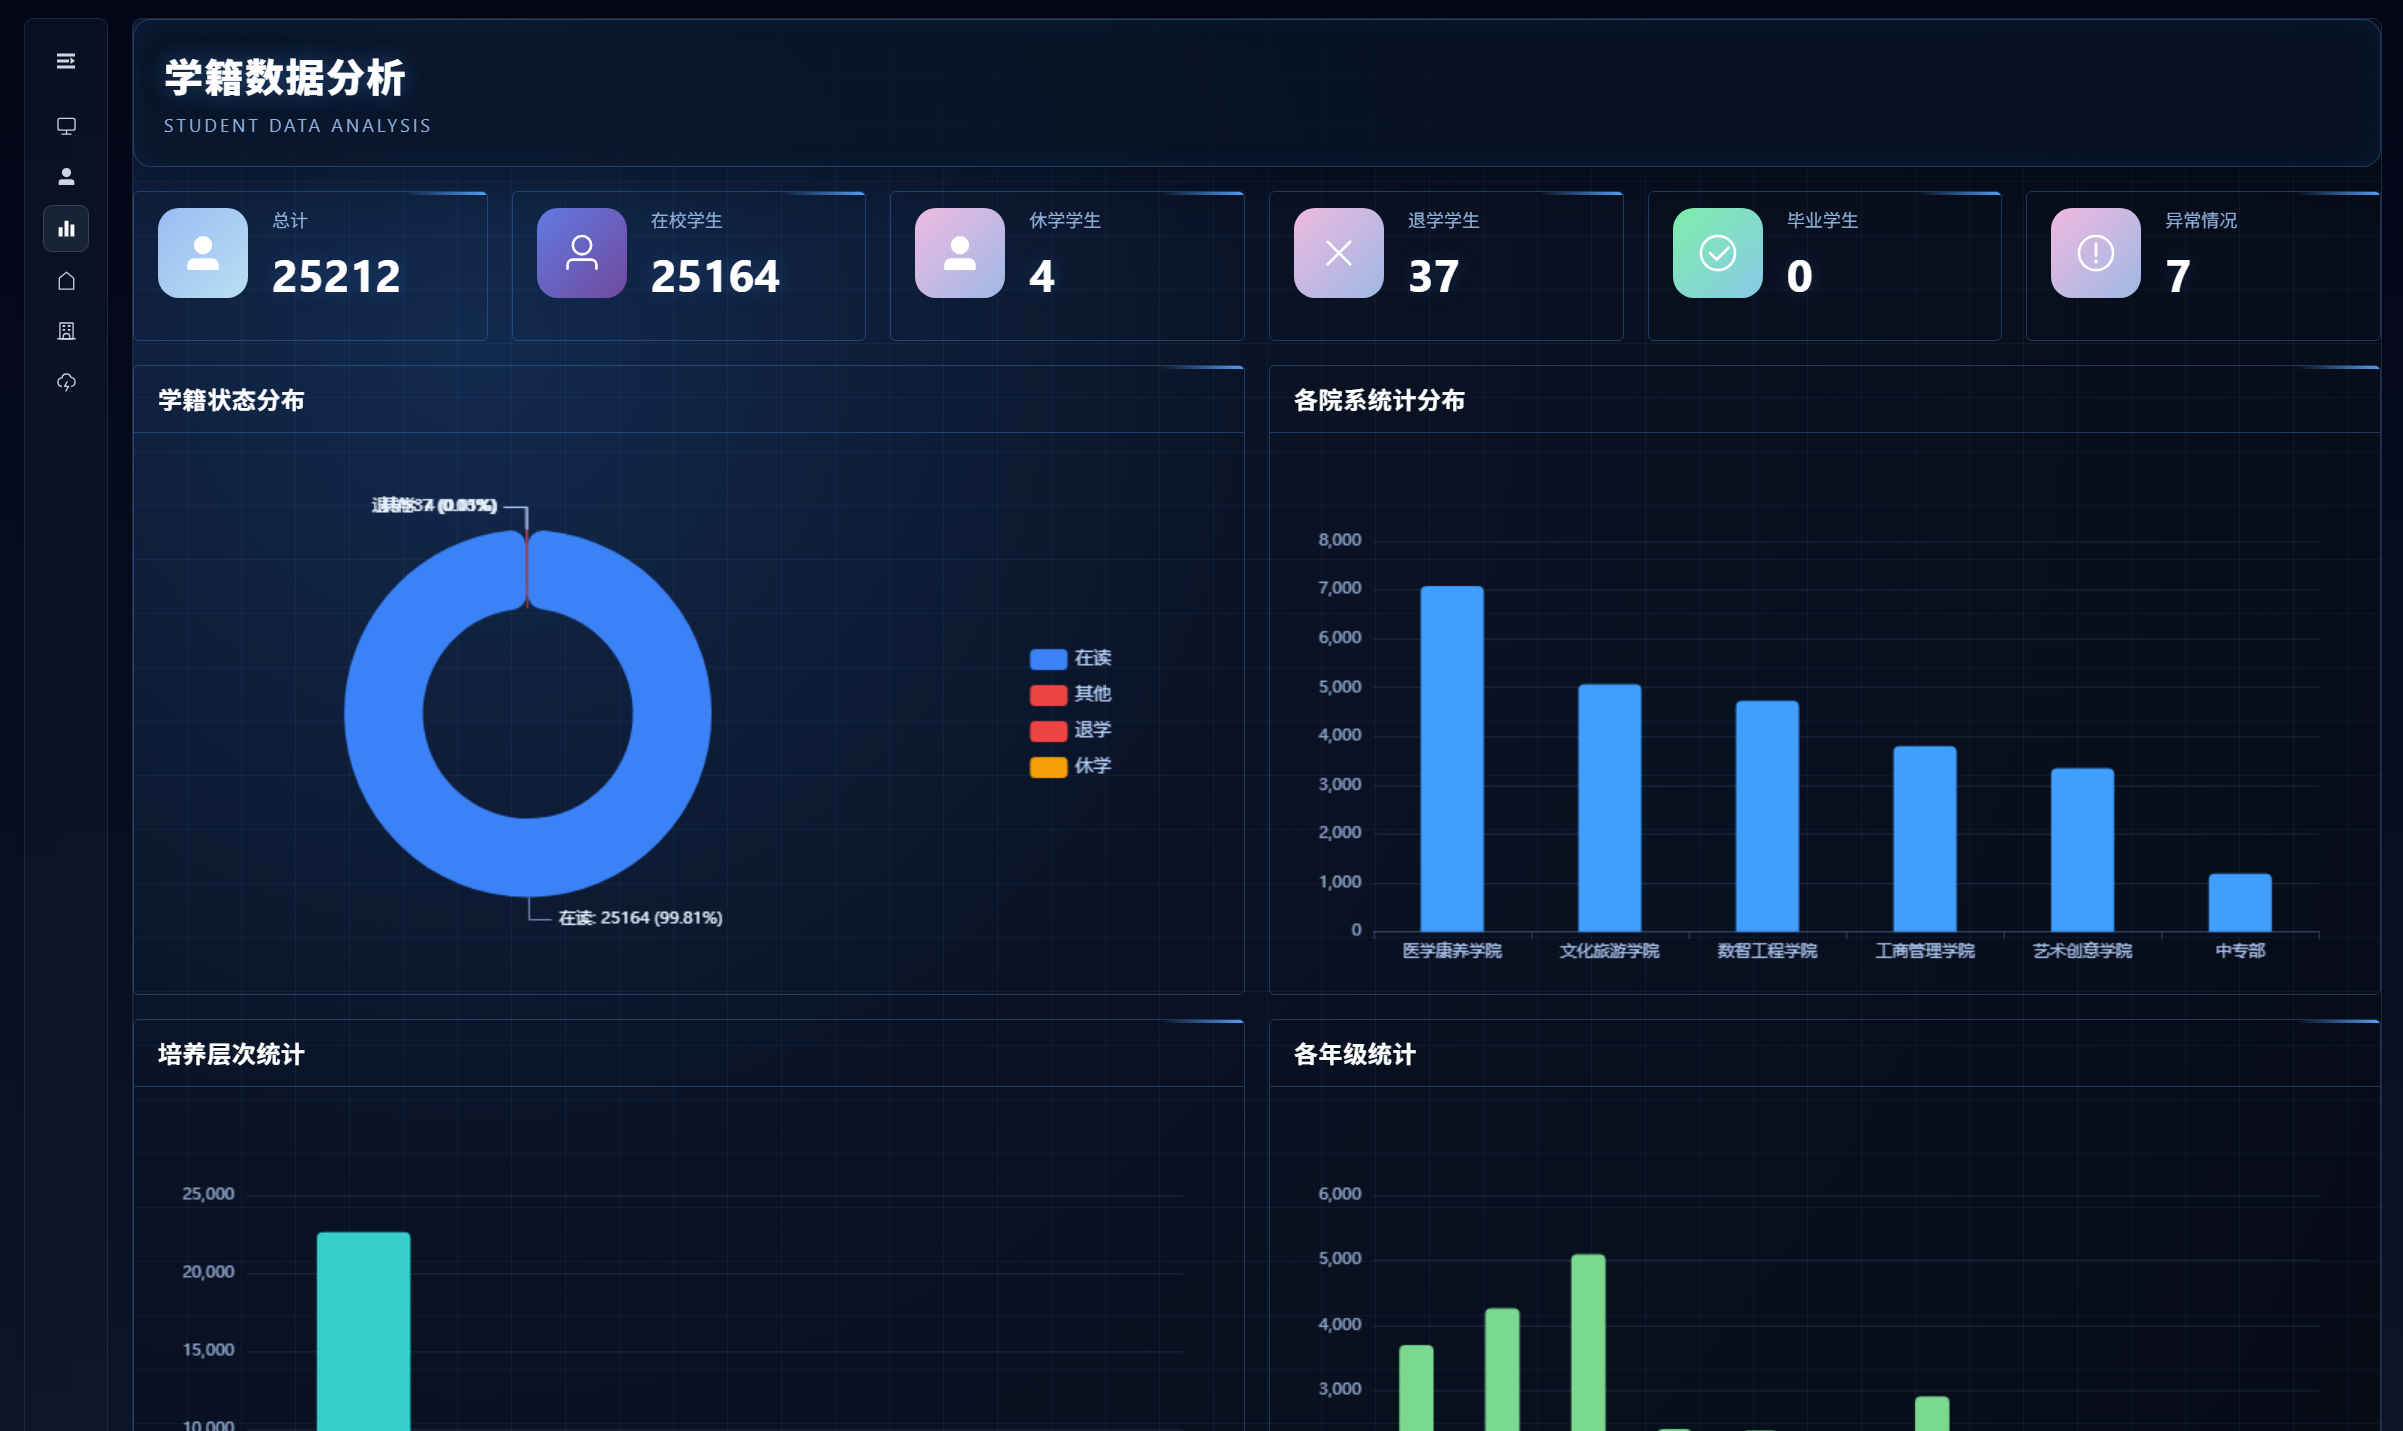Click the 中专部 bar

2240,903
